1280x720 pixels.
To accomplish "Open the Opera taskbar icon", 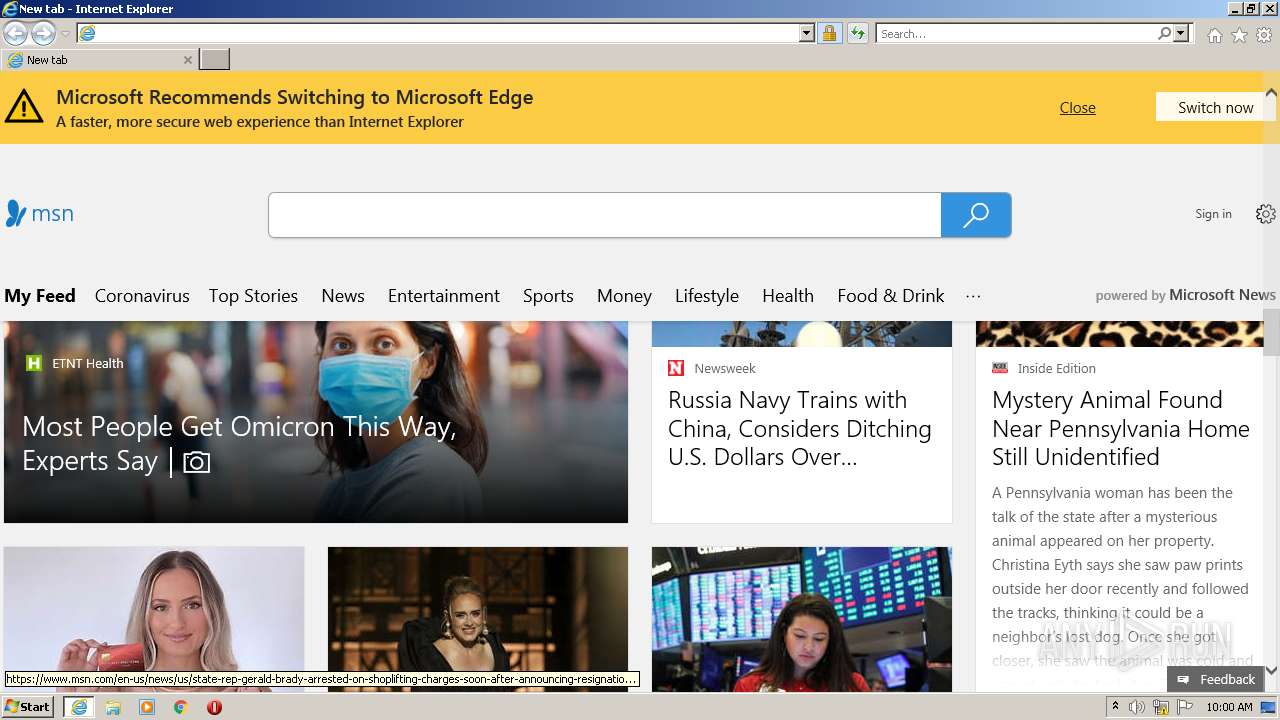I will (214, 707).
